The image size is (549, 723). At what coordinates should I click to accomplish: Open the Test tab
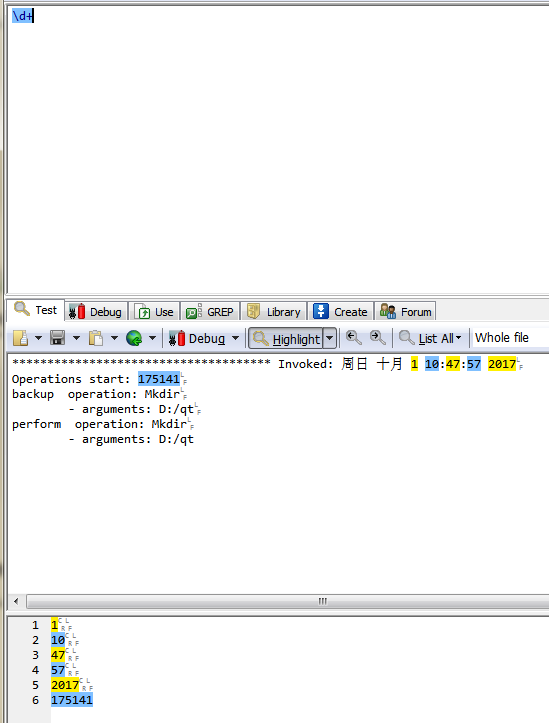click(x=35, y=310)
